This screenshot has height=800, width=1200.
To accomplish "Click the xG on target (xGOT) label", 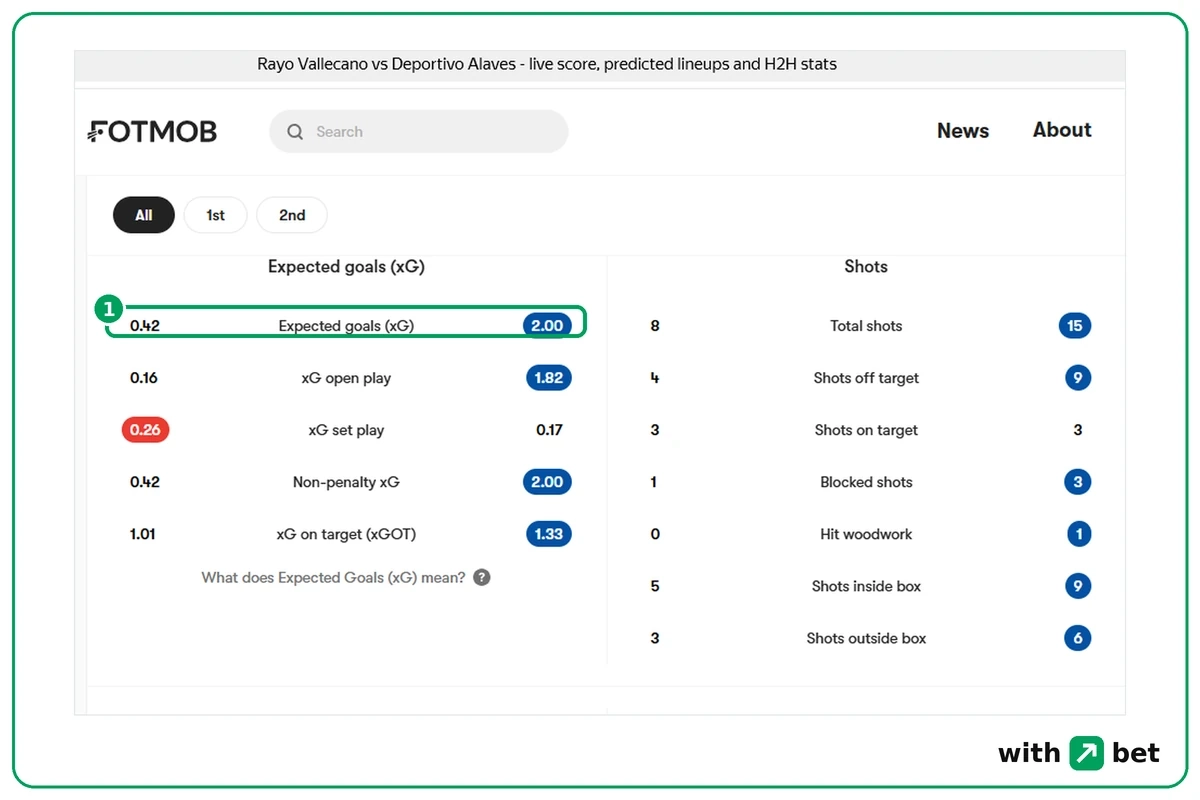I will (346, 534).
